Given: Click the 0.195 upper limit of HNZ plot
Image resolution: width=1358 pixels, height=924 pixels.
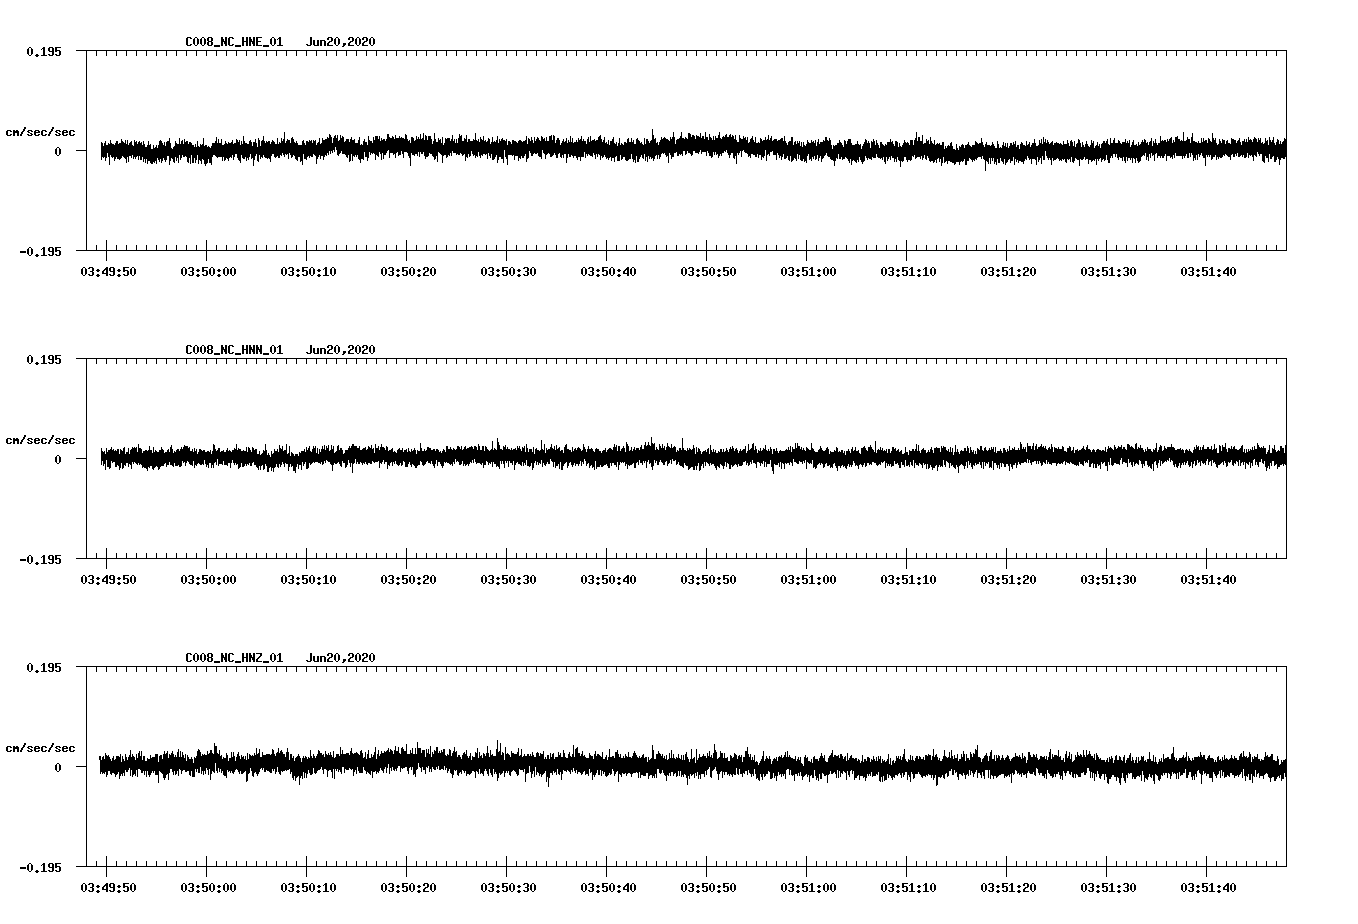Looking at the screenshot, I should [43, 667].
